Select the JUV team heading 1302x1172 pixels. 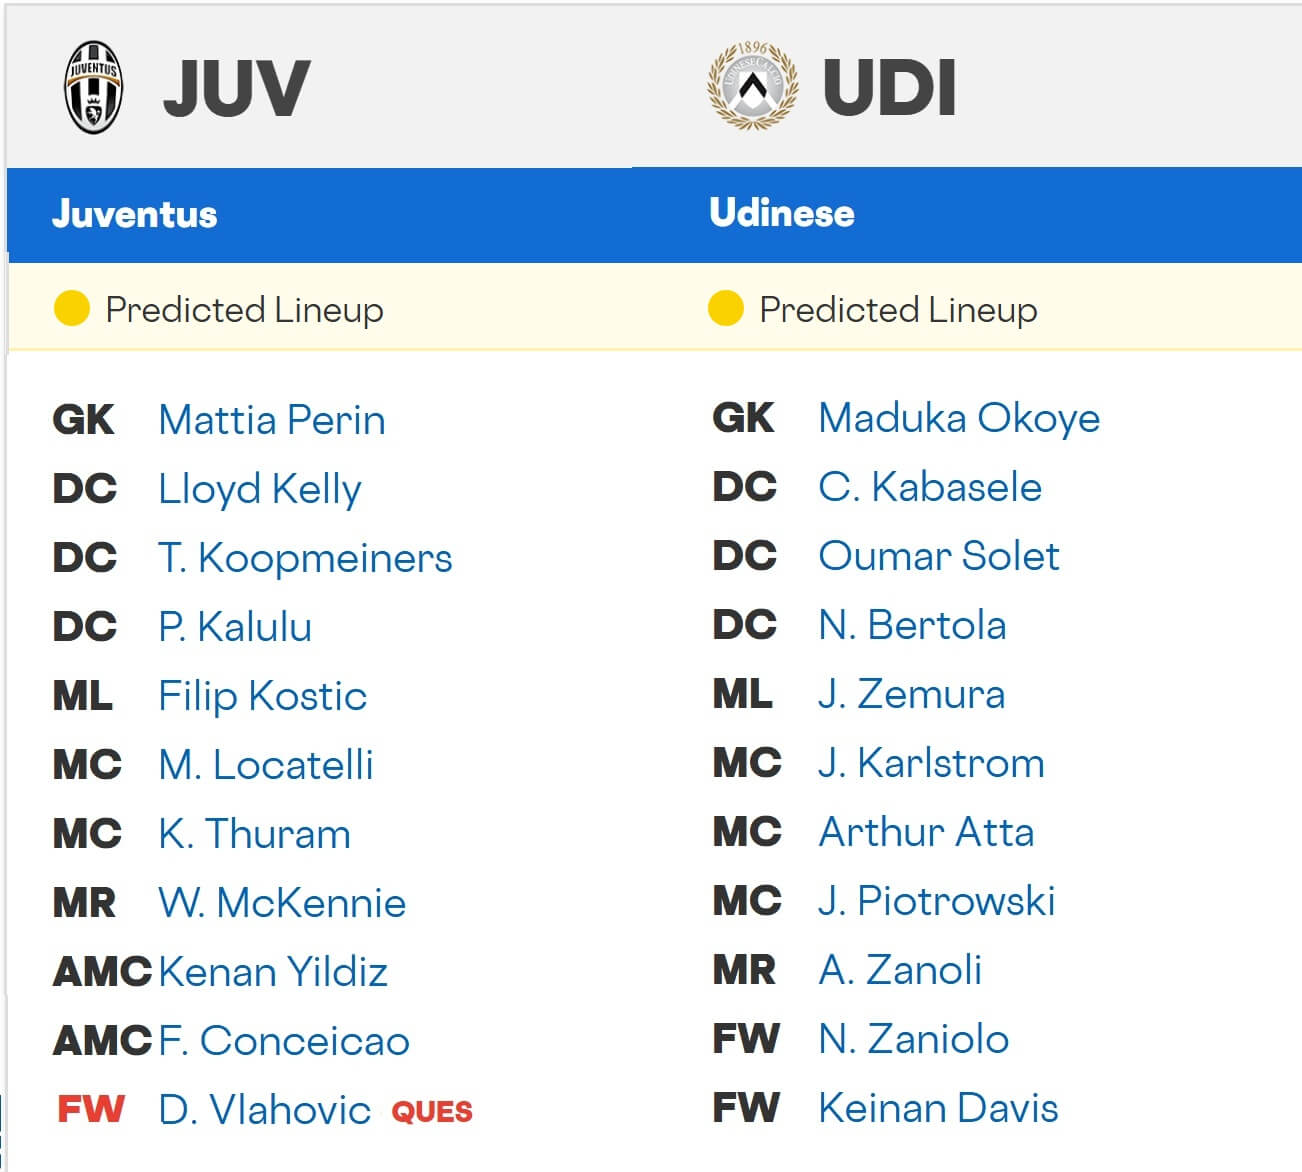point(237,88)
